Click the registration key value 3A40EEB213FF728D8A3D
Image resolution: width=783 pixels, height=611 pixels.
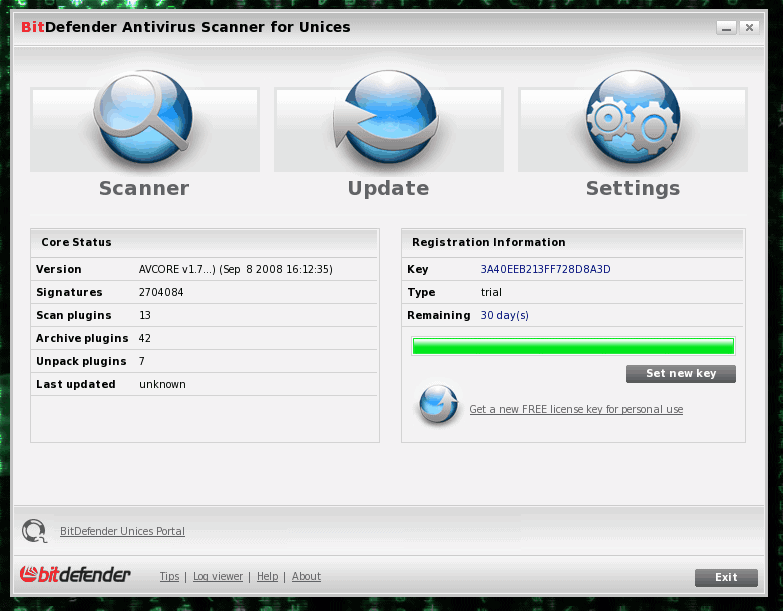pyautogui.click(x=545, y=269)
